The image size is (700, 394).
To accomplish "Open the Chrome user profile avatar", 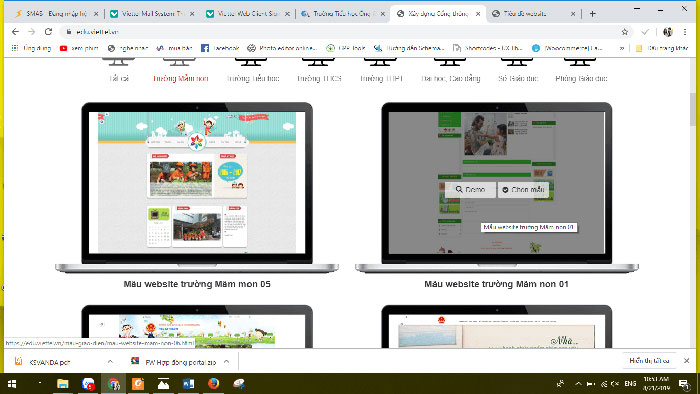I will 668,32.
